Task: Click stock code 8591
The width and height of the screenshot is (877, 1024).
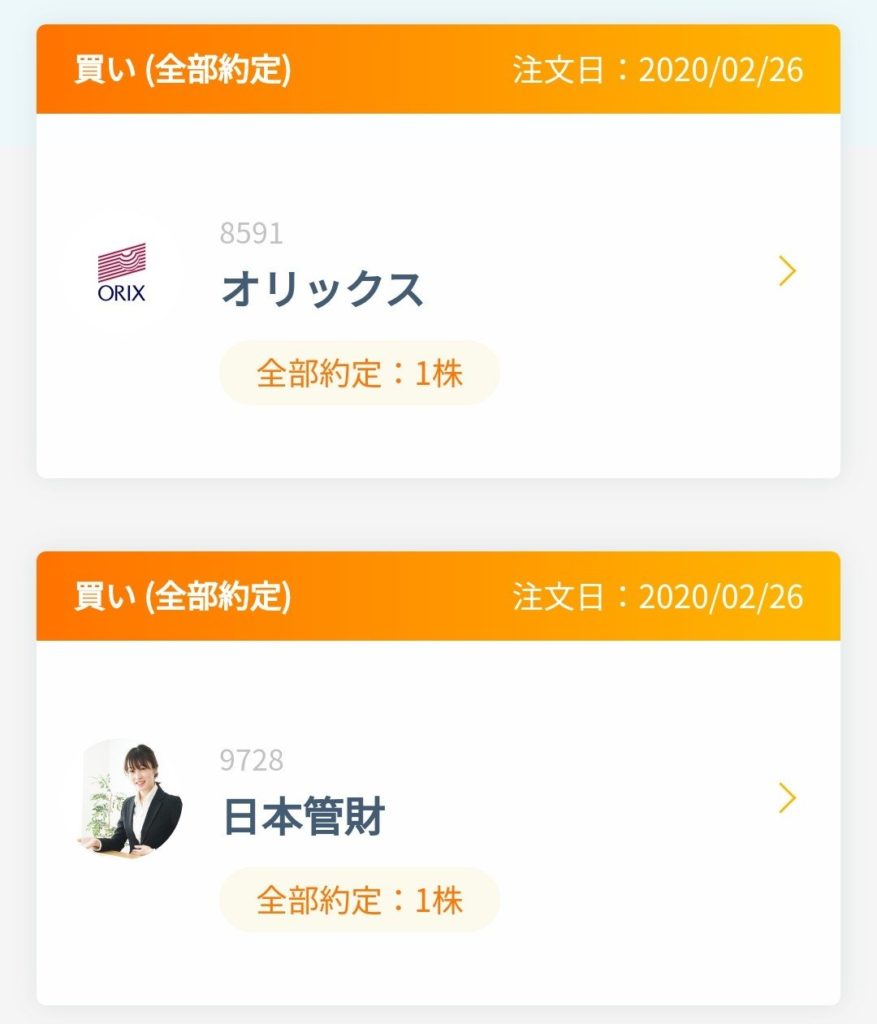Action: point(251,233)
